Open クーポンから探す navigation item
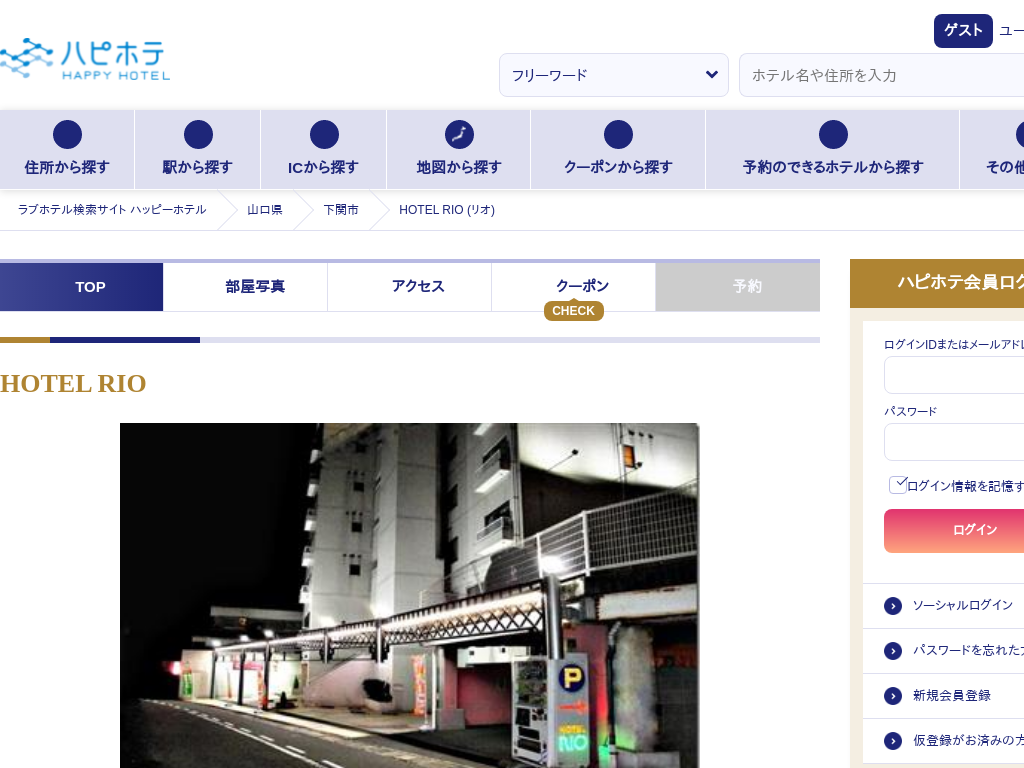 [x=618, y=150]
